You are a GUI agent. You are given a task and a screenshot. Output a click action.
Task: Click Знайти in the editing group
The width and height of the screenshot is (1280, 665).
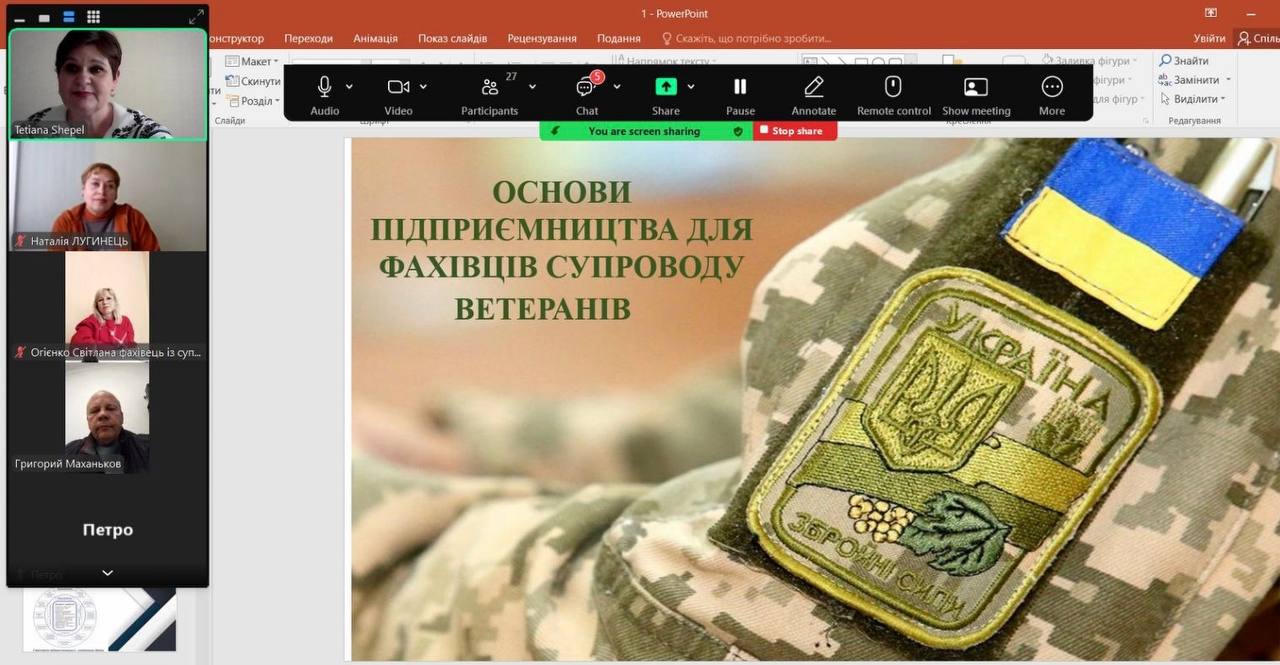click(1184, 60)
